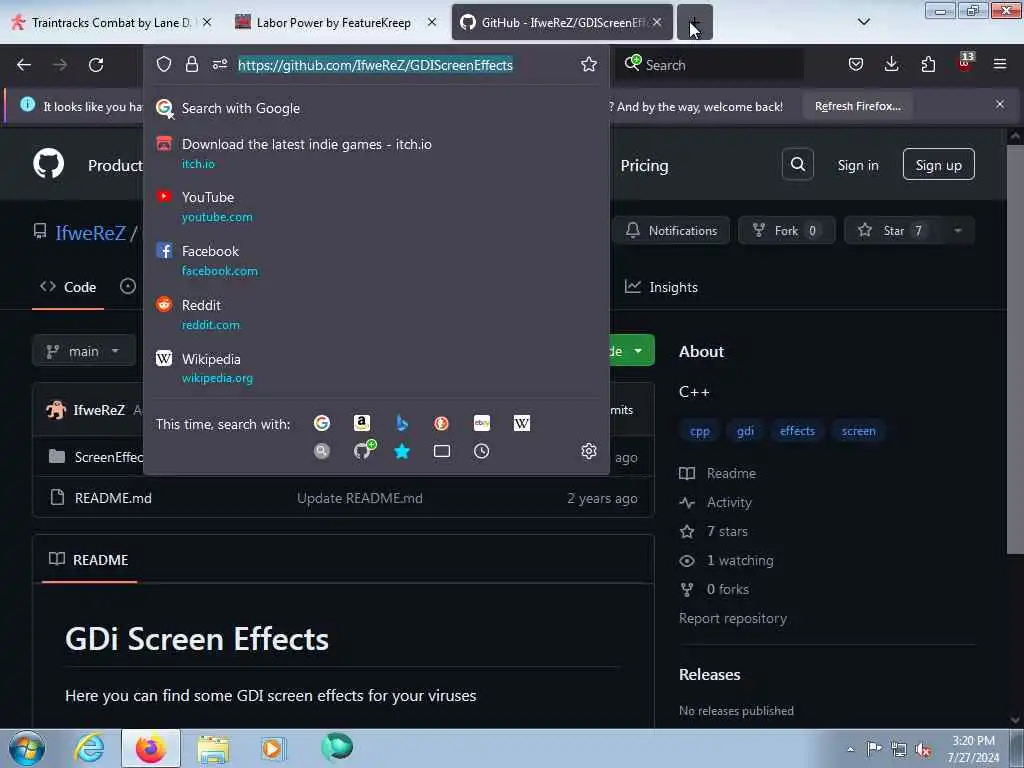Click the Refresh Firefox button
The height and width of the screenshot is (768, 1024).
tap(857, 106)
